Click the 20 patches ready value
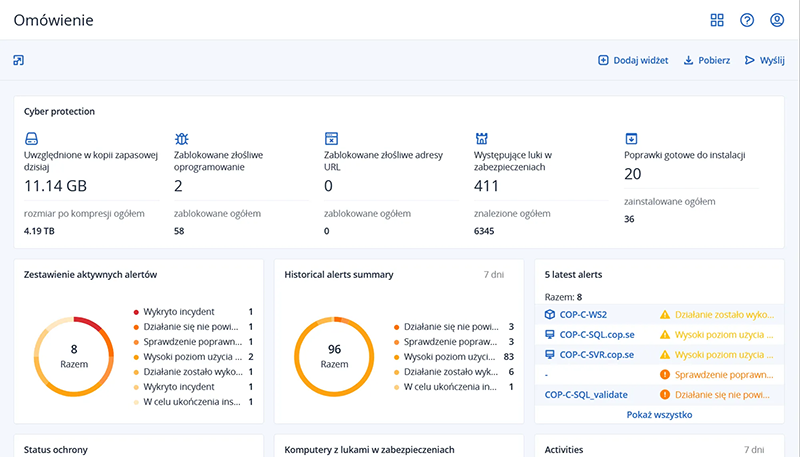Screen dimensions: 800x457 tap(633, 174)
